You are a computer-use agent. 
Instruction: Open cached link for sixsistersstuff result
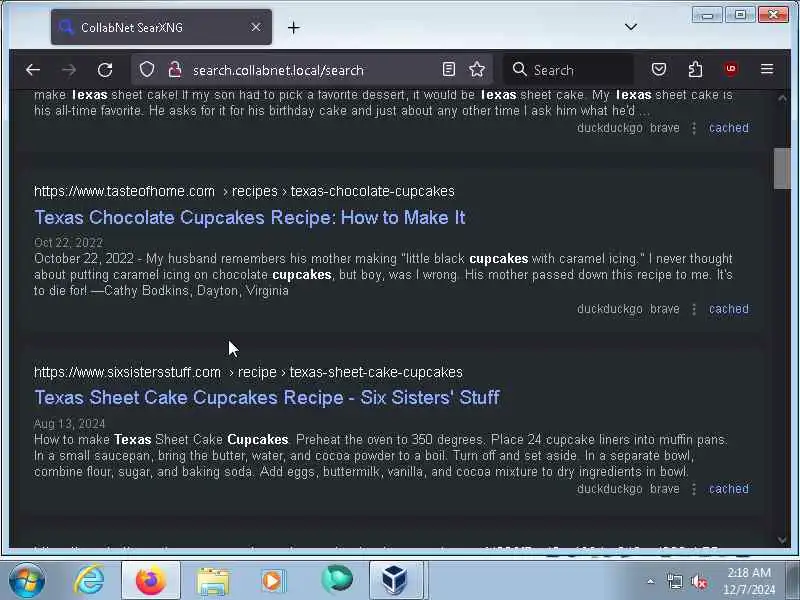click(x=729, y=489)
